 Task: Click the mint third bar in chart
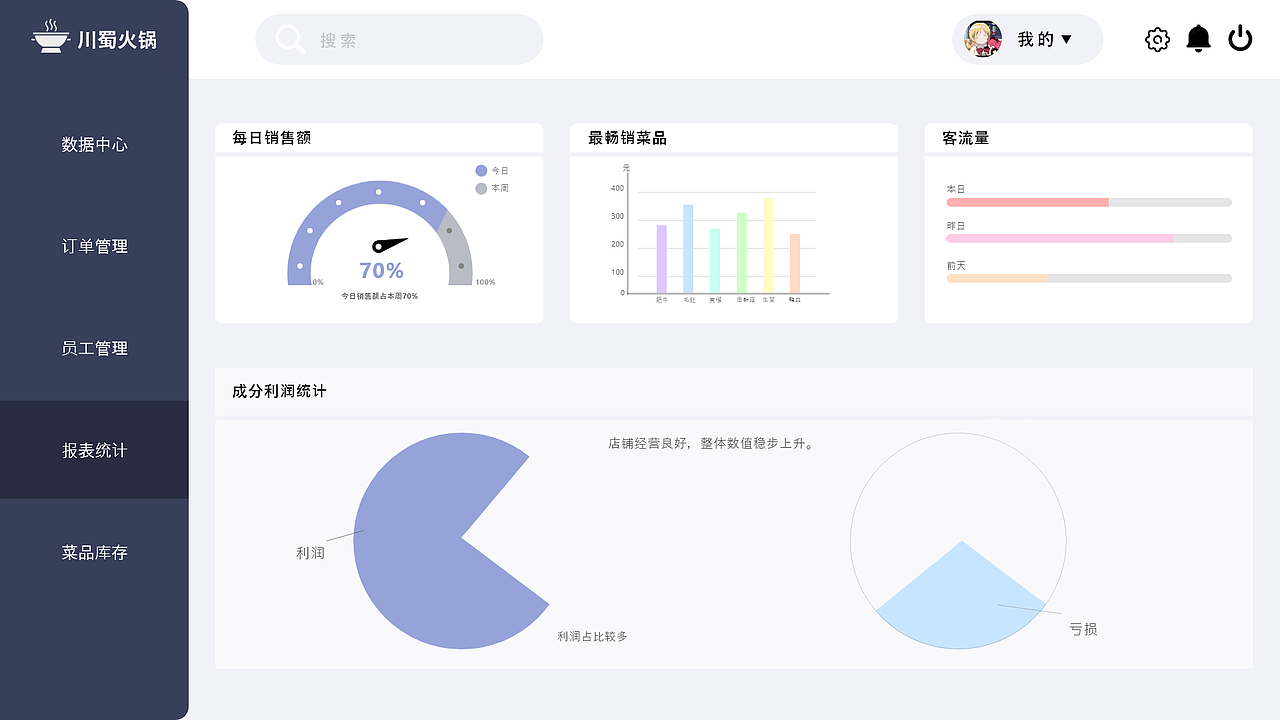(715, 261)
